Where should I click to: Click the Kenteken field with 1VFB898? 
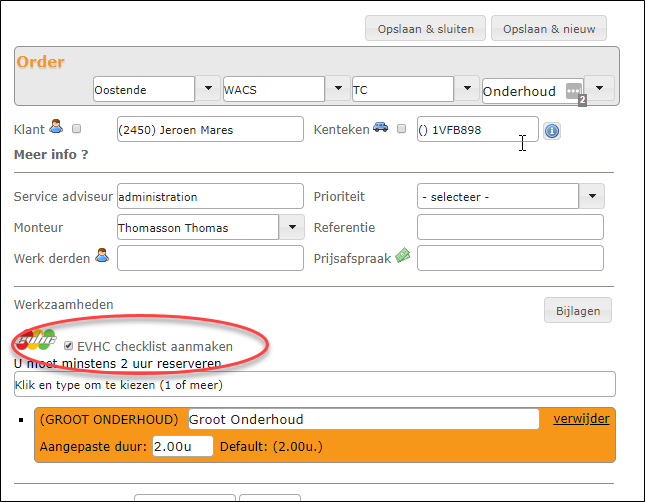pos(478,129)
